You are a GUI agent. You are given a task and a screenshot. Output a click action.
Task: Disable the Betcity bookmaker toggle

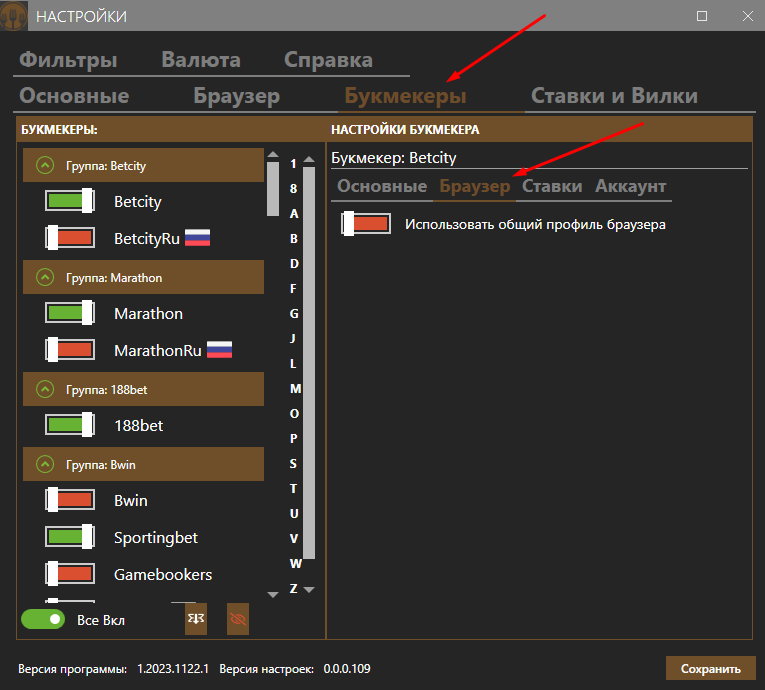click(70, 202)
